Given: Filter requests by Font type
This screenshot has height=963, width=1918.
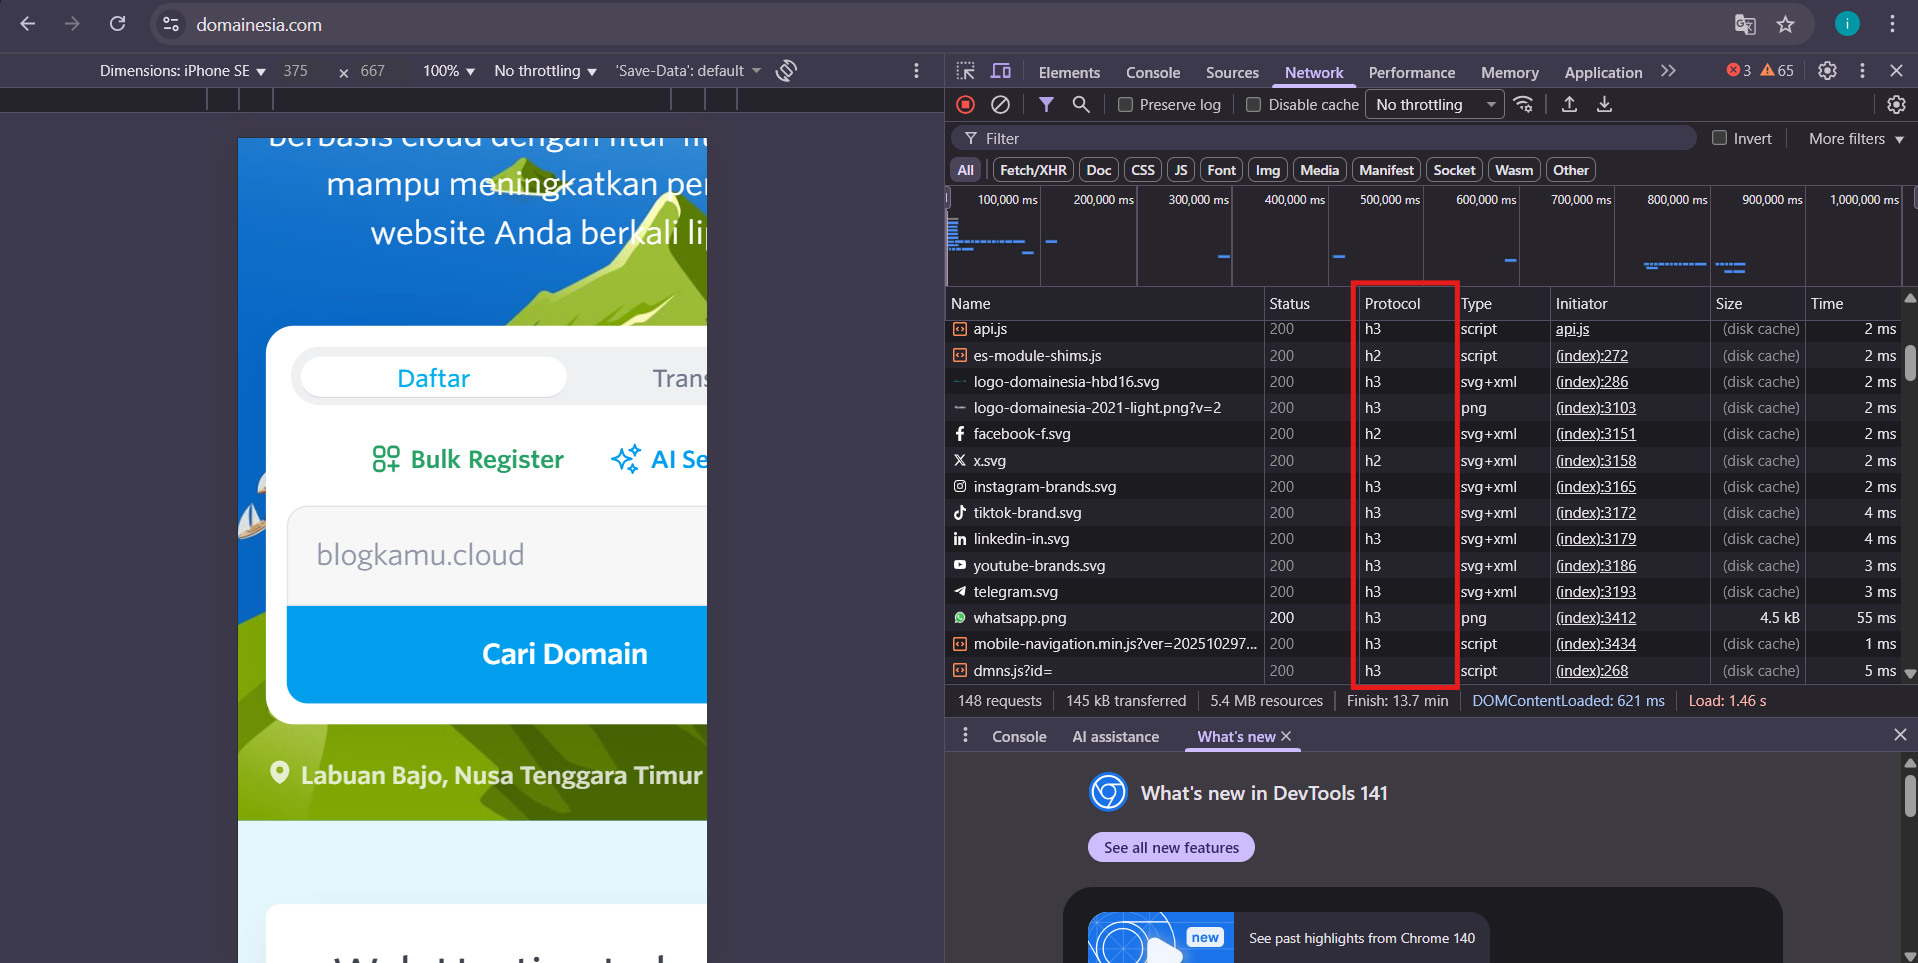Looking at the screenshot, I should pyautogui.click(x=1222, y=170).
